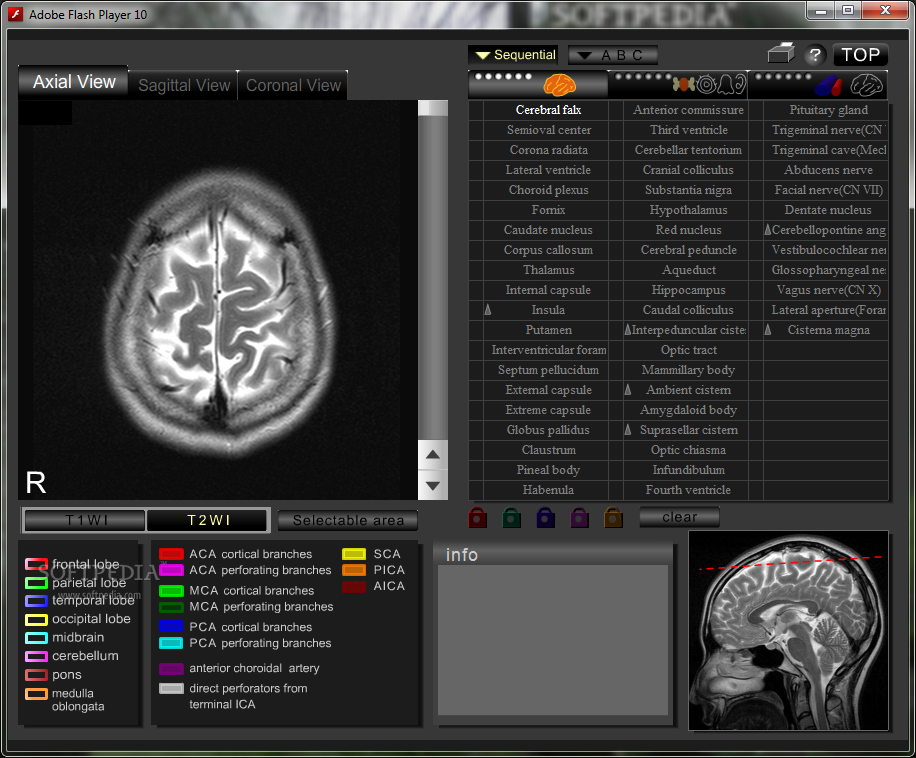Toggle the medulla oblongata outline
This screenshot has width=916, height=758.
click(36, 694)
